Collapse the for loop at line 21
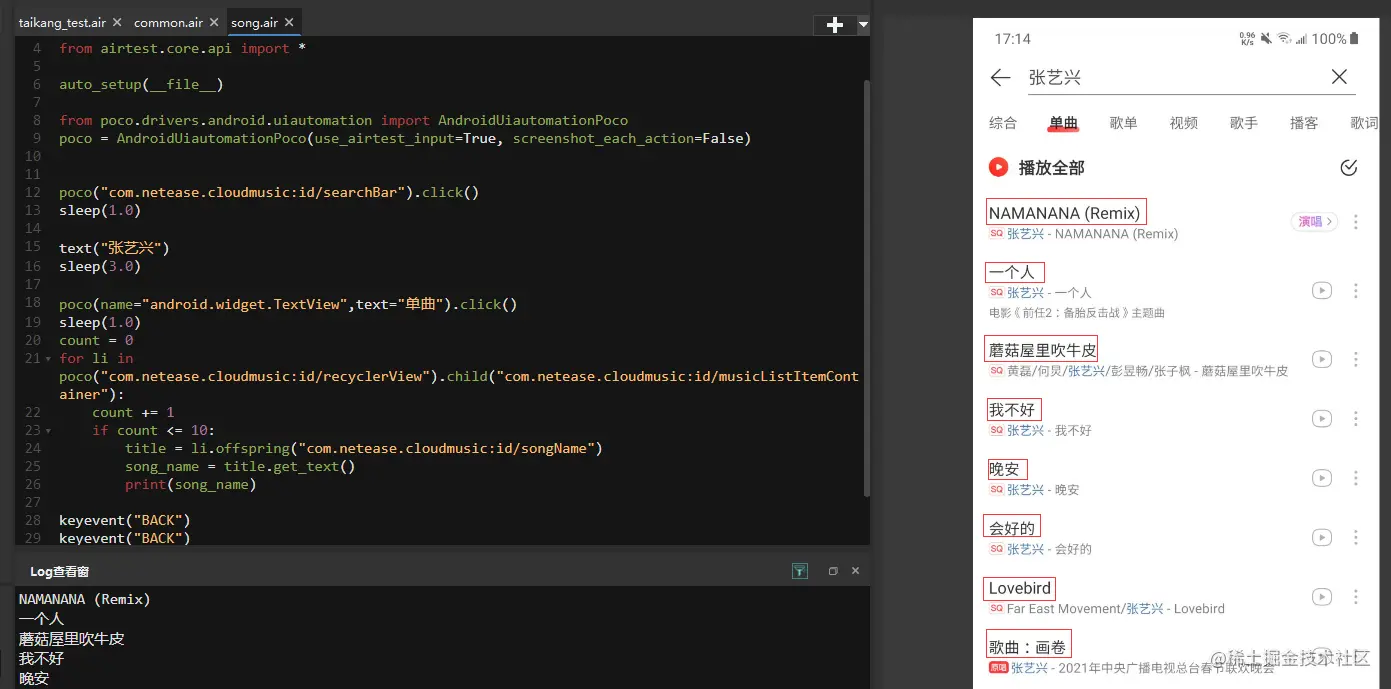The image size is (1391, 689). point(48,358)
